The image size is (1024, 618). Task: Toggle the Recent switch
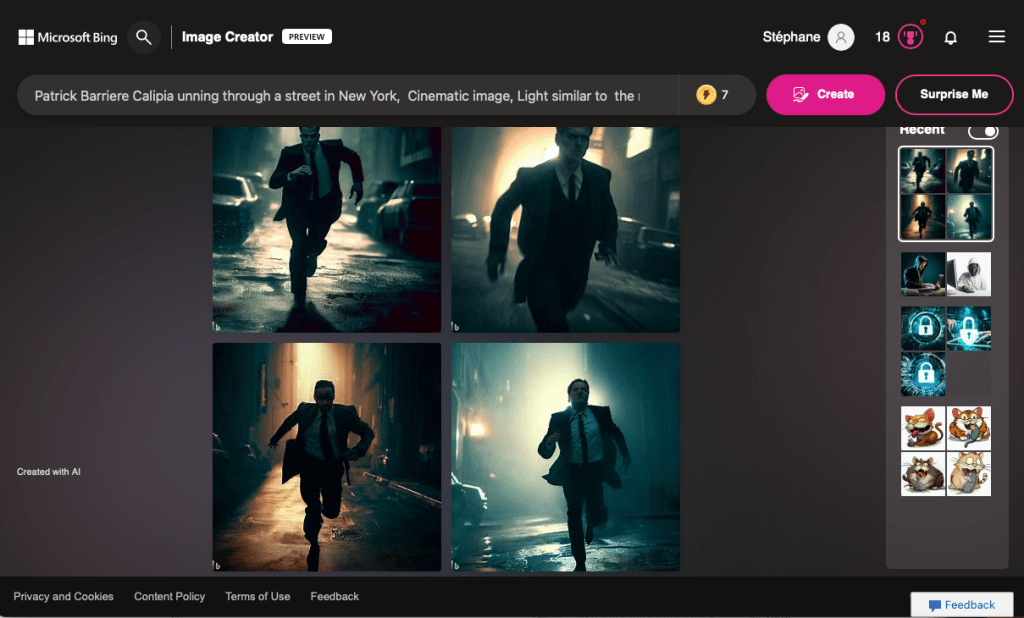pyautogui.click(x=983, y=131)
